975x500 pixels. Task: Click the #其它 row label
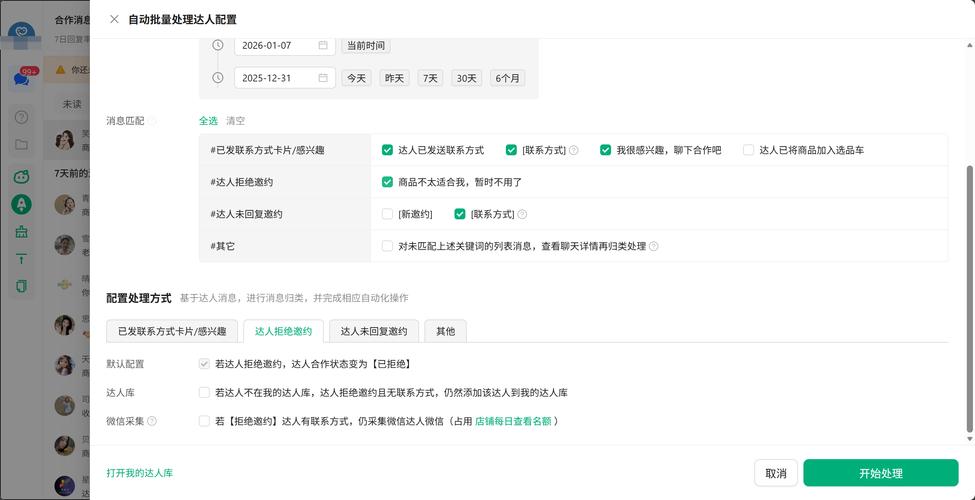[x=223, y=246]
